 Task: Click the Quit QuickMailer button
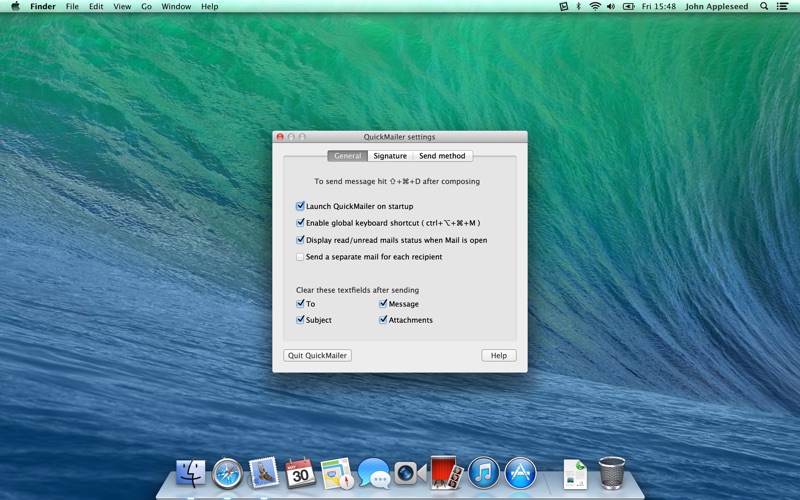(x=317, y=355)
